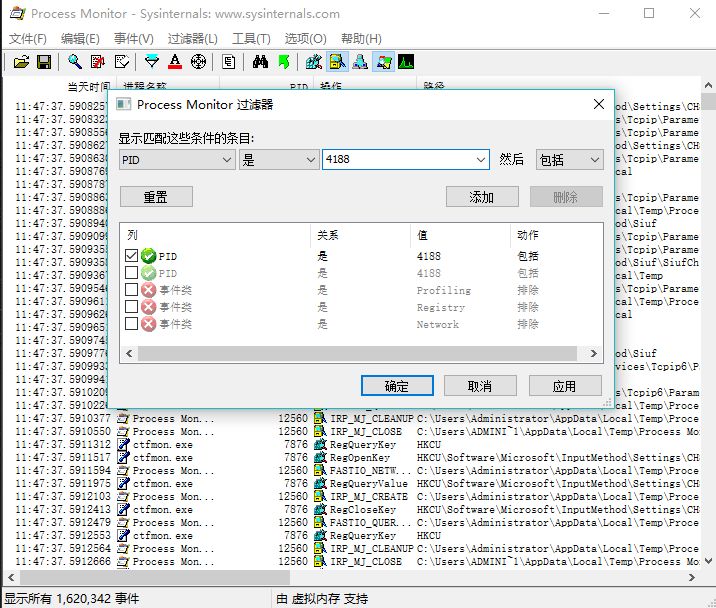Image resolution: width=716 pixels, height=608 pixels.
Task: Click the green Jump To Object arrow icon
Action: [x=284, y=62]
